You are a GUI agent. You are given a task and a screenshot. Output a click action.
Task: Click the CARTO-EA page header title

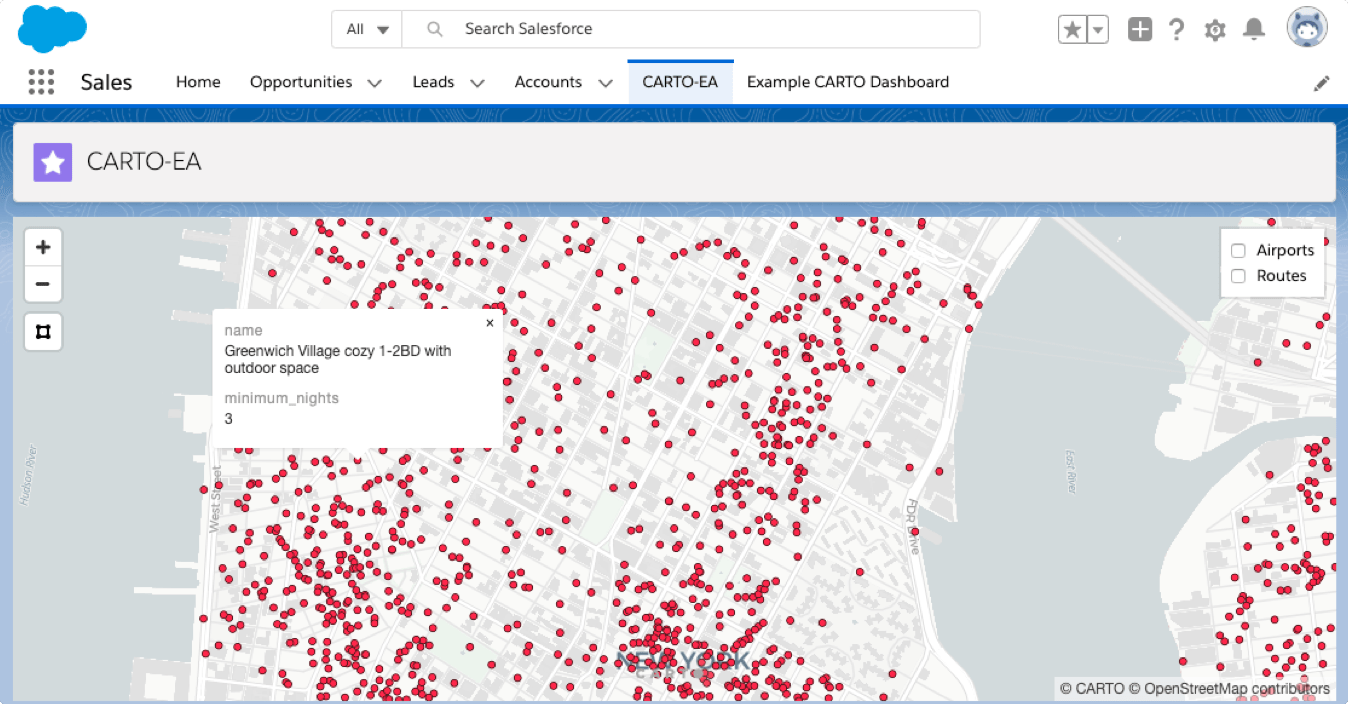pos(144,162)
